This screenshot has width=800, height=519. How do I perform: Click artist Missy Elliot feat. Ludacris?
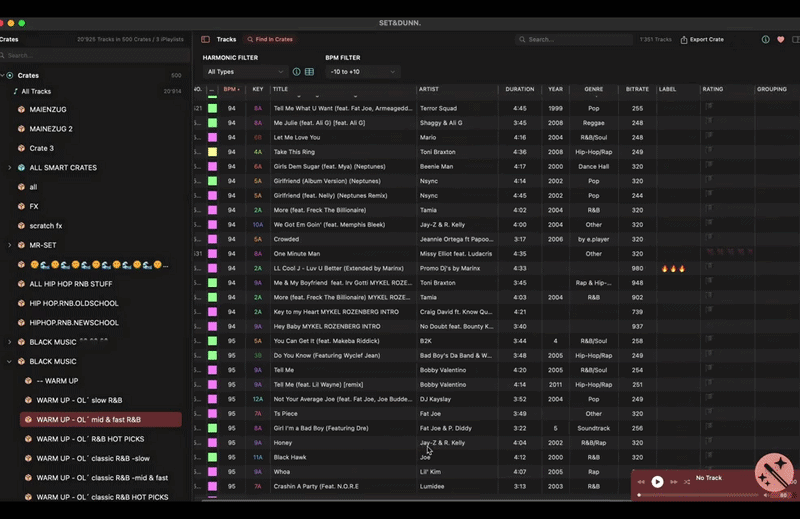[456, 254]
